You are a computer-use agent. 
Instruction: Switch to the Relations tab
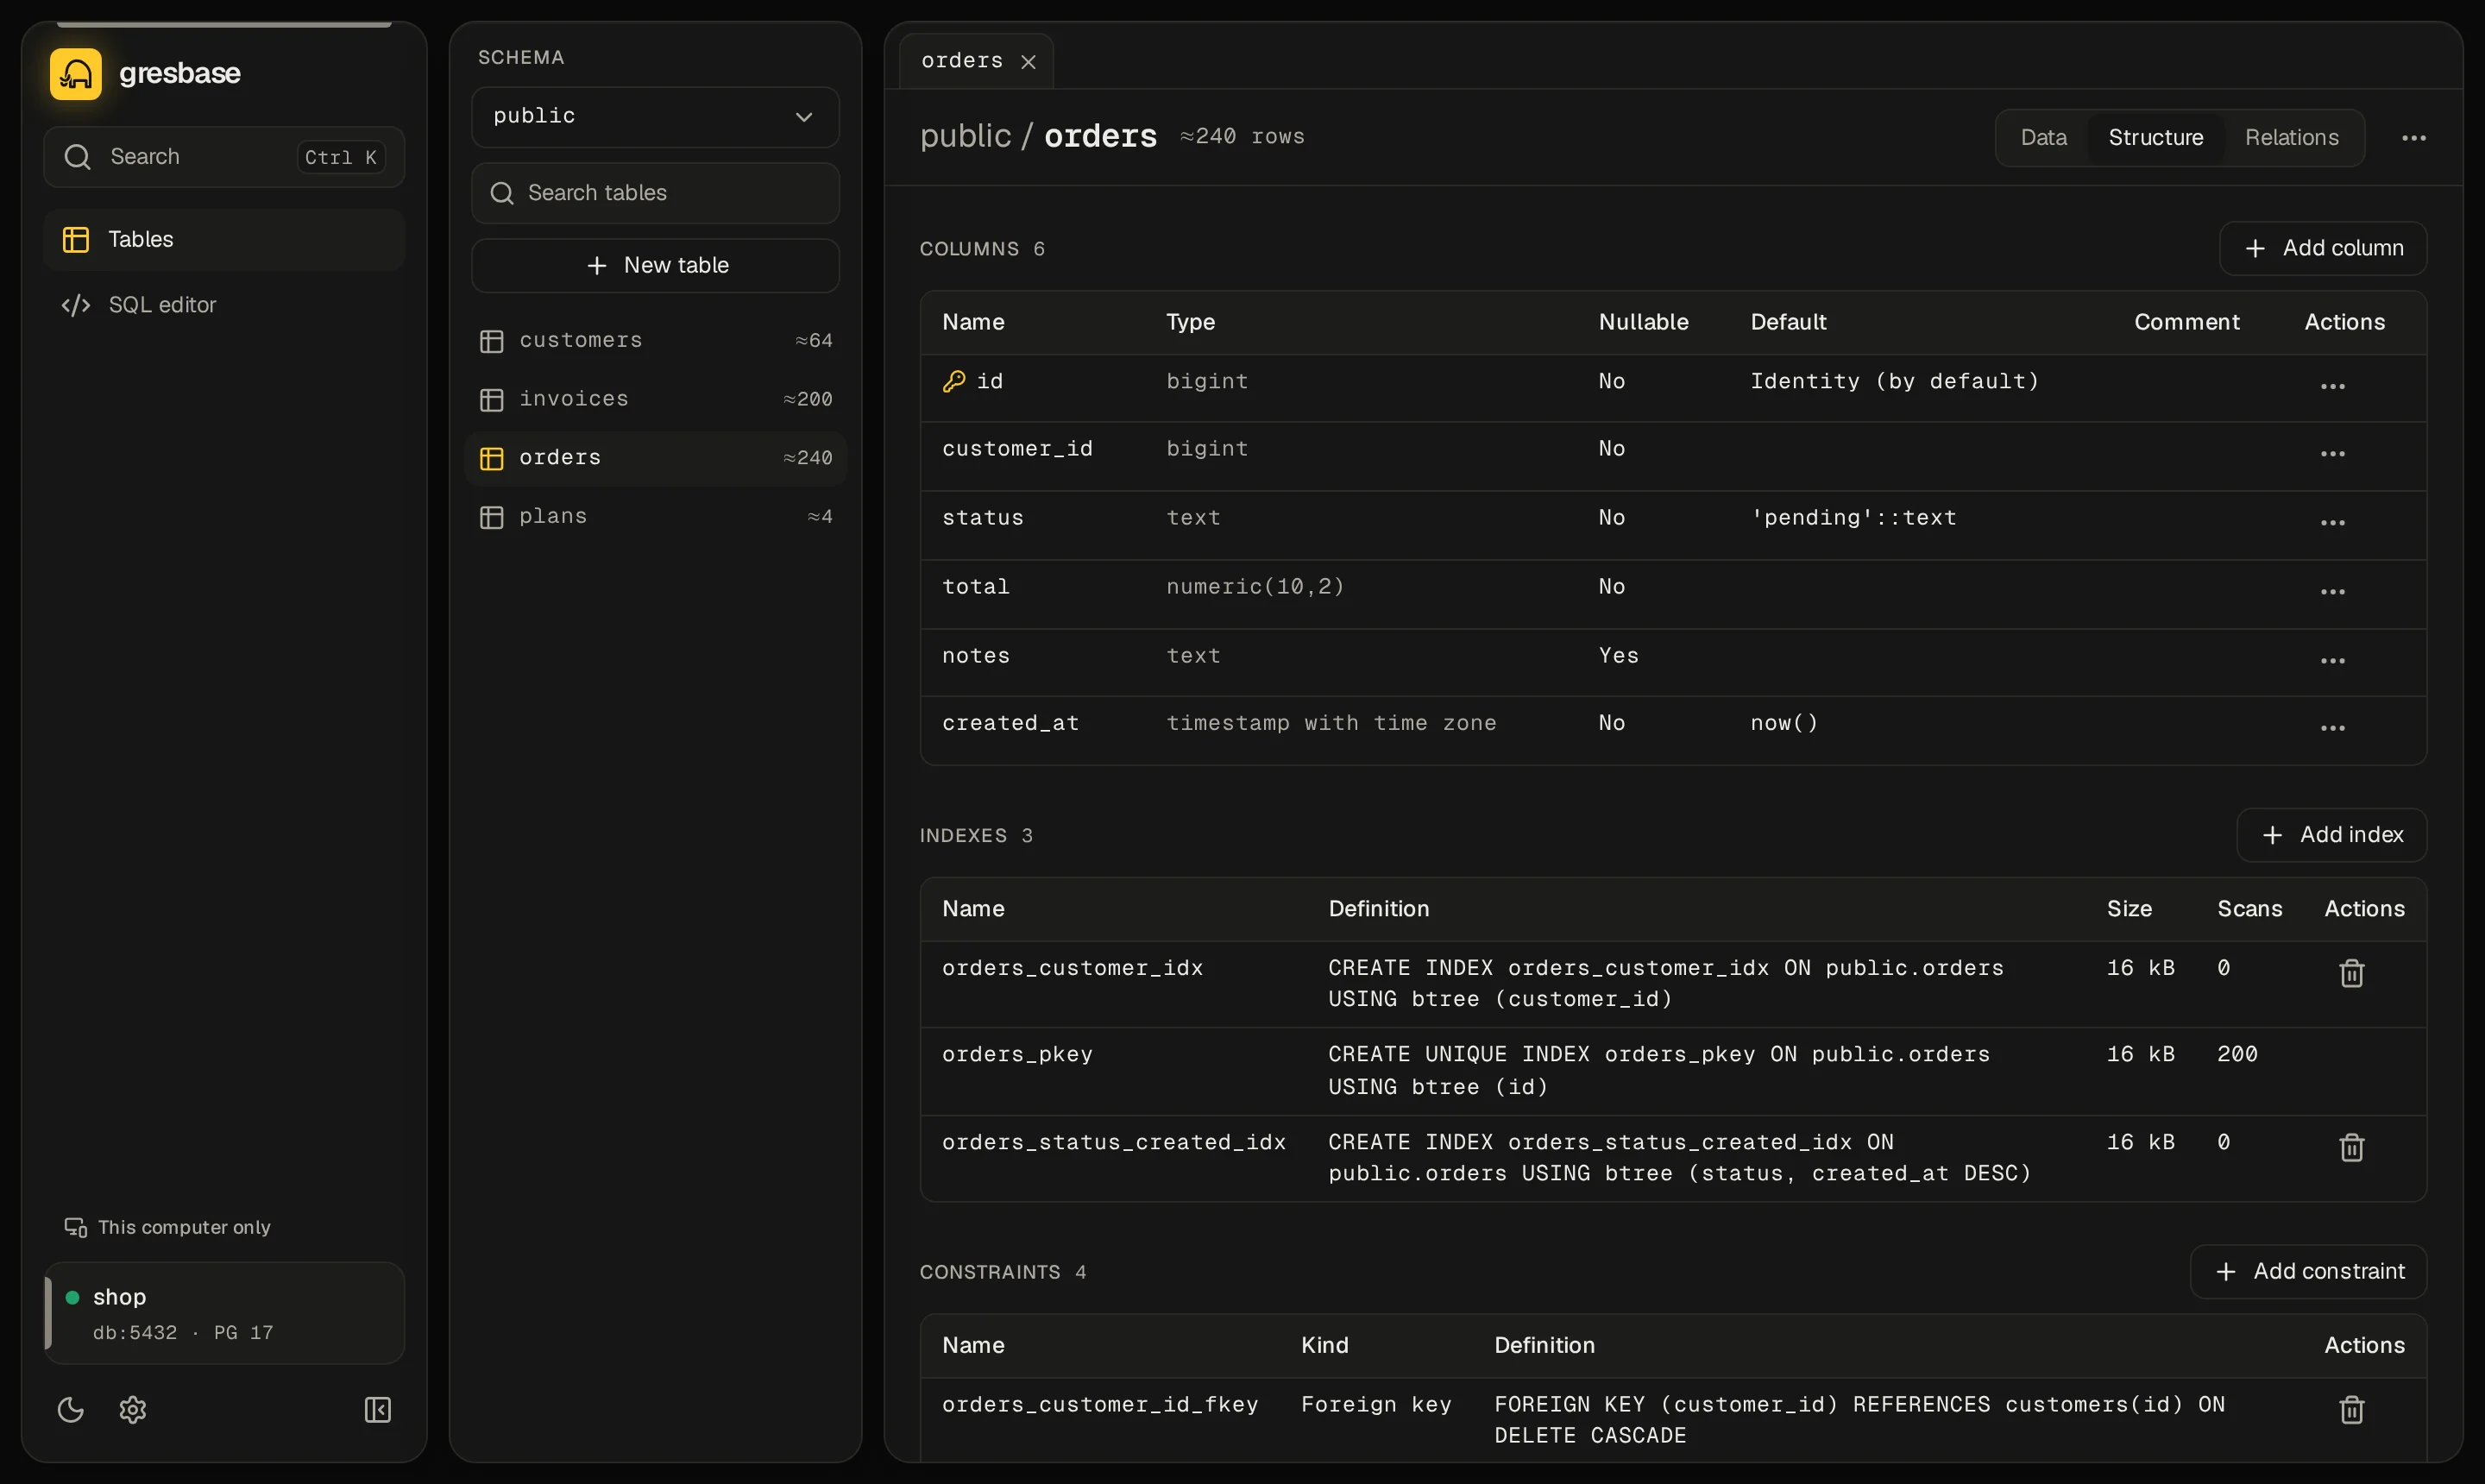click(x=2291, y=138)
